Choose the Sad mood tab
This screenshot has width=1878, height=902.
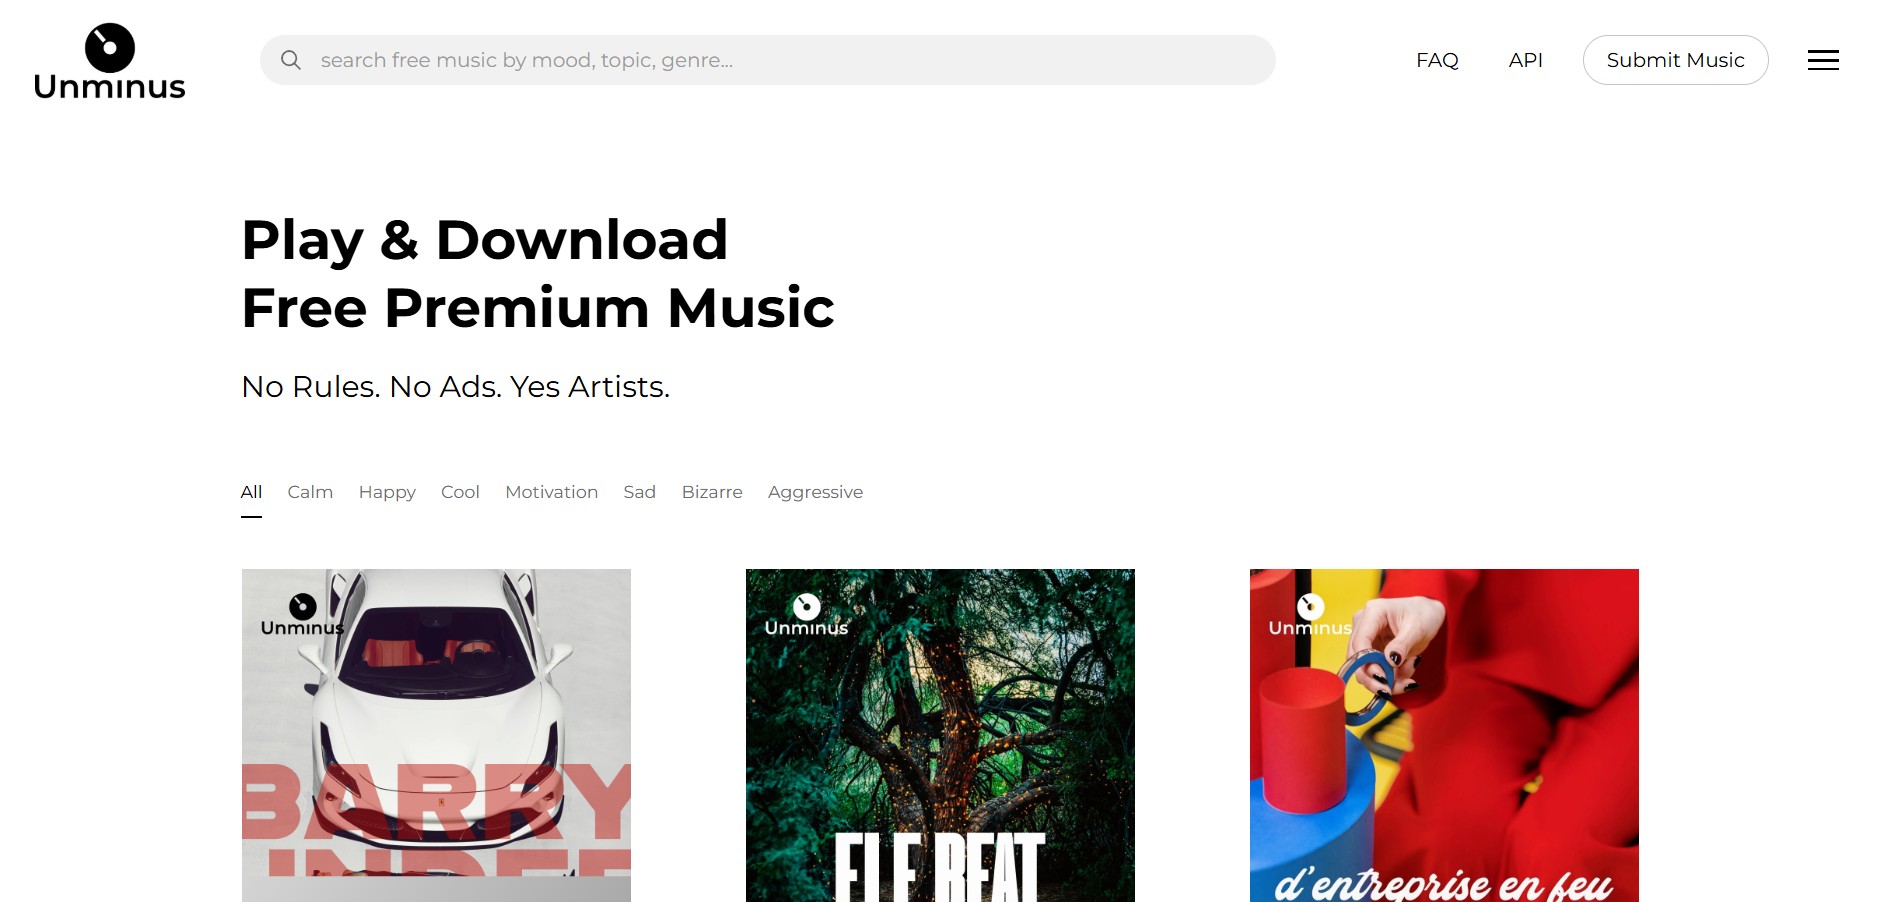[x=639, y=492]
